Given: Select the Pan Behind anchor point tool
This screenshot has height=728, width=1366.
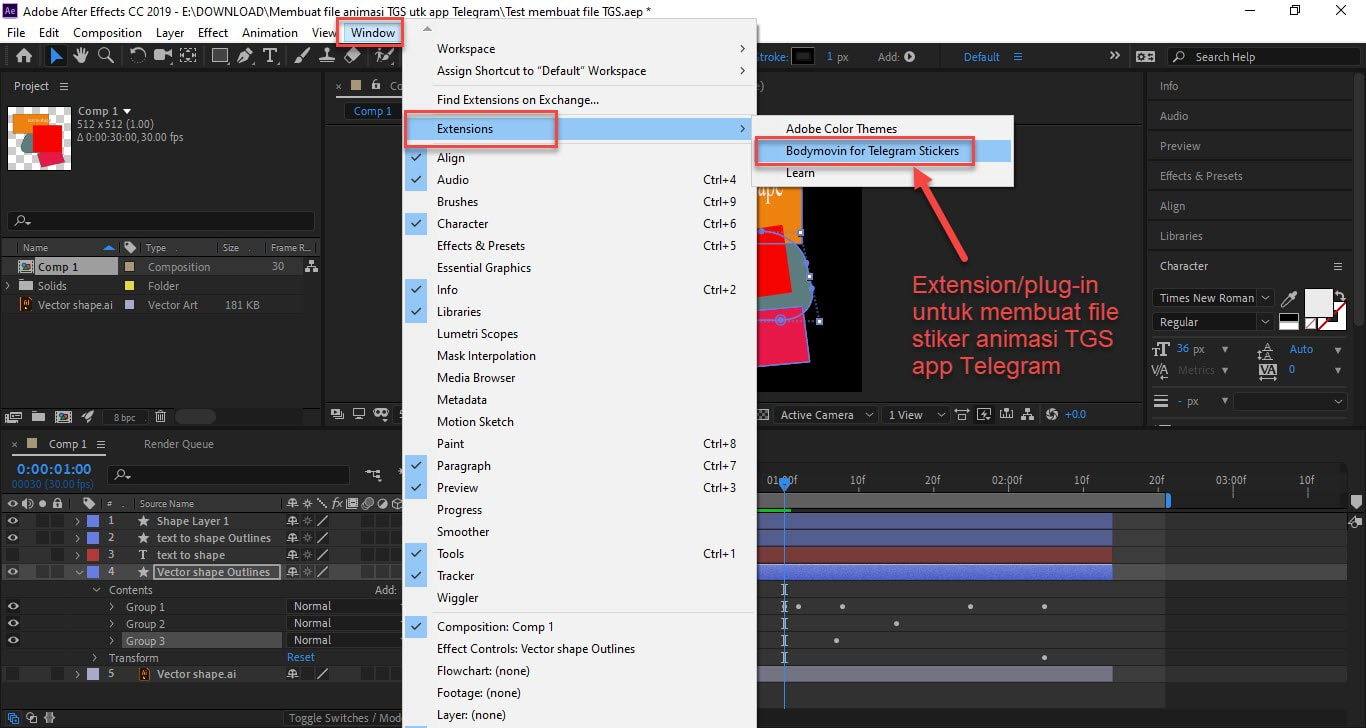Looking at the screenshot, I should pos(188,56).
